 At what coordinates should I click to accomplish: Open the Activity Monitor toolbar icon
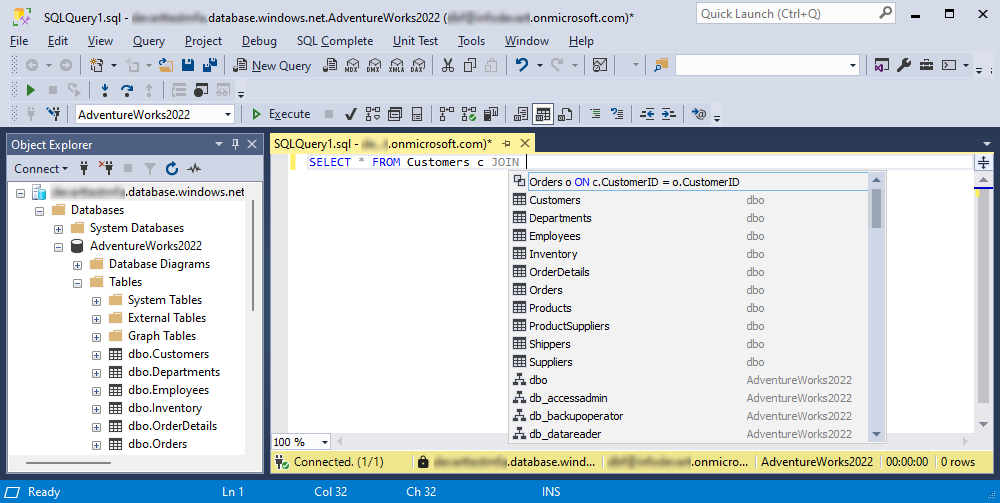coord(599,65)
